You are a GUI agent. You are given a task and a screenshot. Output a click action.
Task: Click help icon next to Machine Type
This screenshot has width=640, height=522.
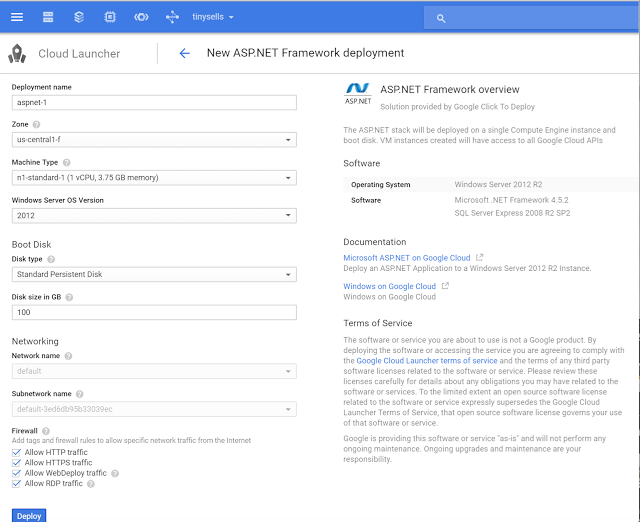tap(67, 162)
